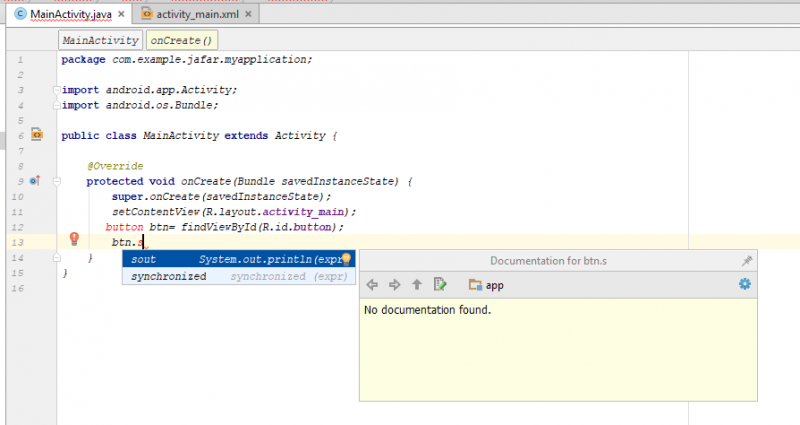Click the red error bulb on line 13
This screenshot has width=800, height=425.
[74, 238]
